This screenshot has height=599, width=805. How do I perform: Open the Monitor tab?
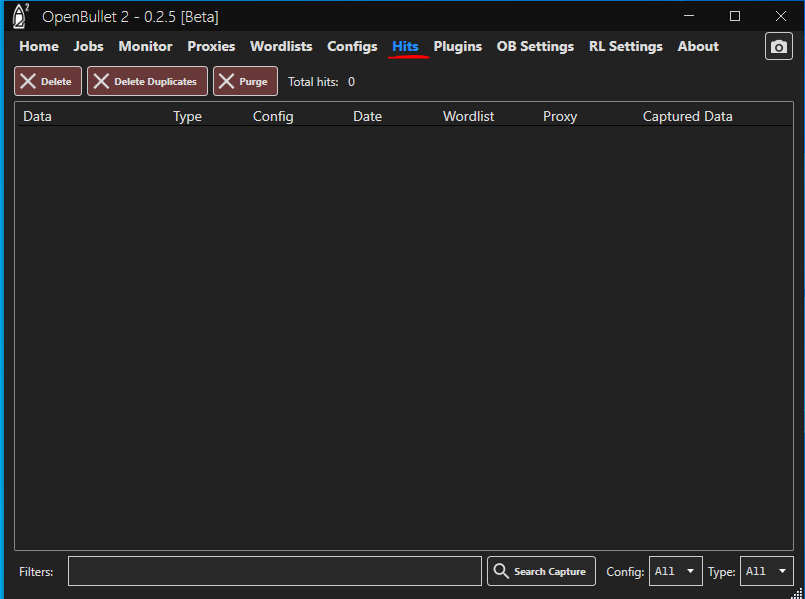pos(145,46)
